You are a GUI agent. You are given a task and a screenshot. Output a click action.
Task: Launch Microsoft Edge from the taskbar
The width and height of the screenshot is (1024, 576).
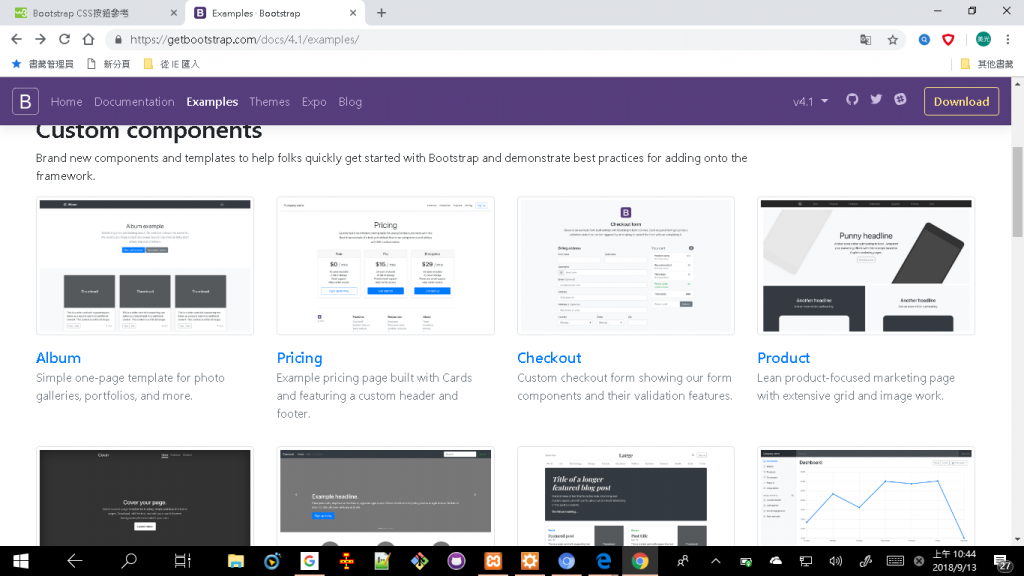[603, 561]
